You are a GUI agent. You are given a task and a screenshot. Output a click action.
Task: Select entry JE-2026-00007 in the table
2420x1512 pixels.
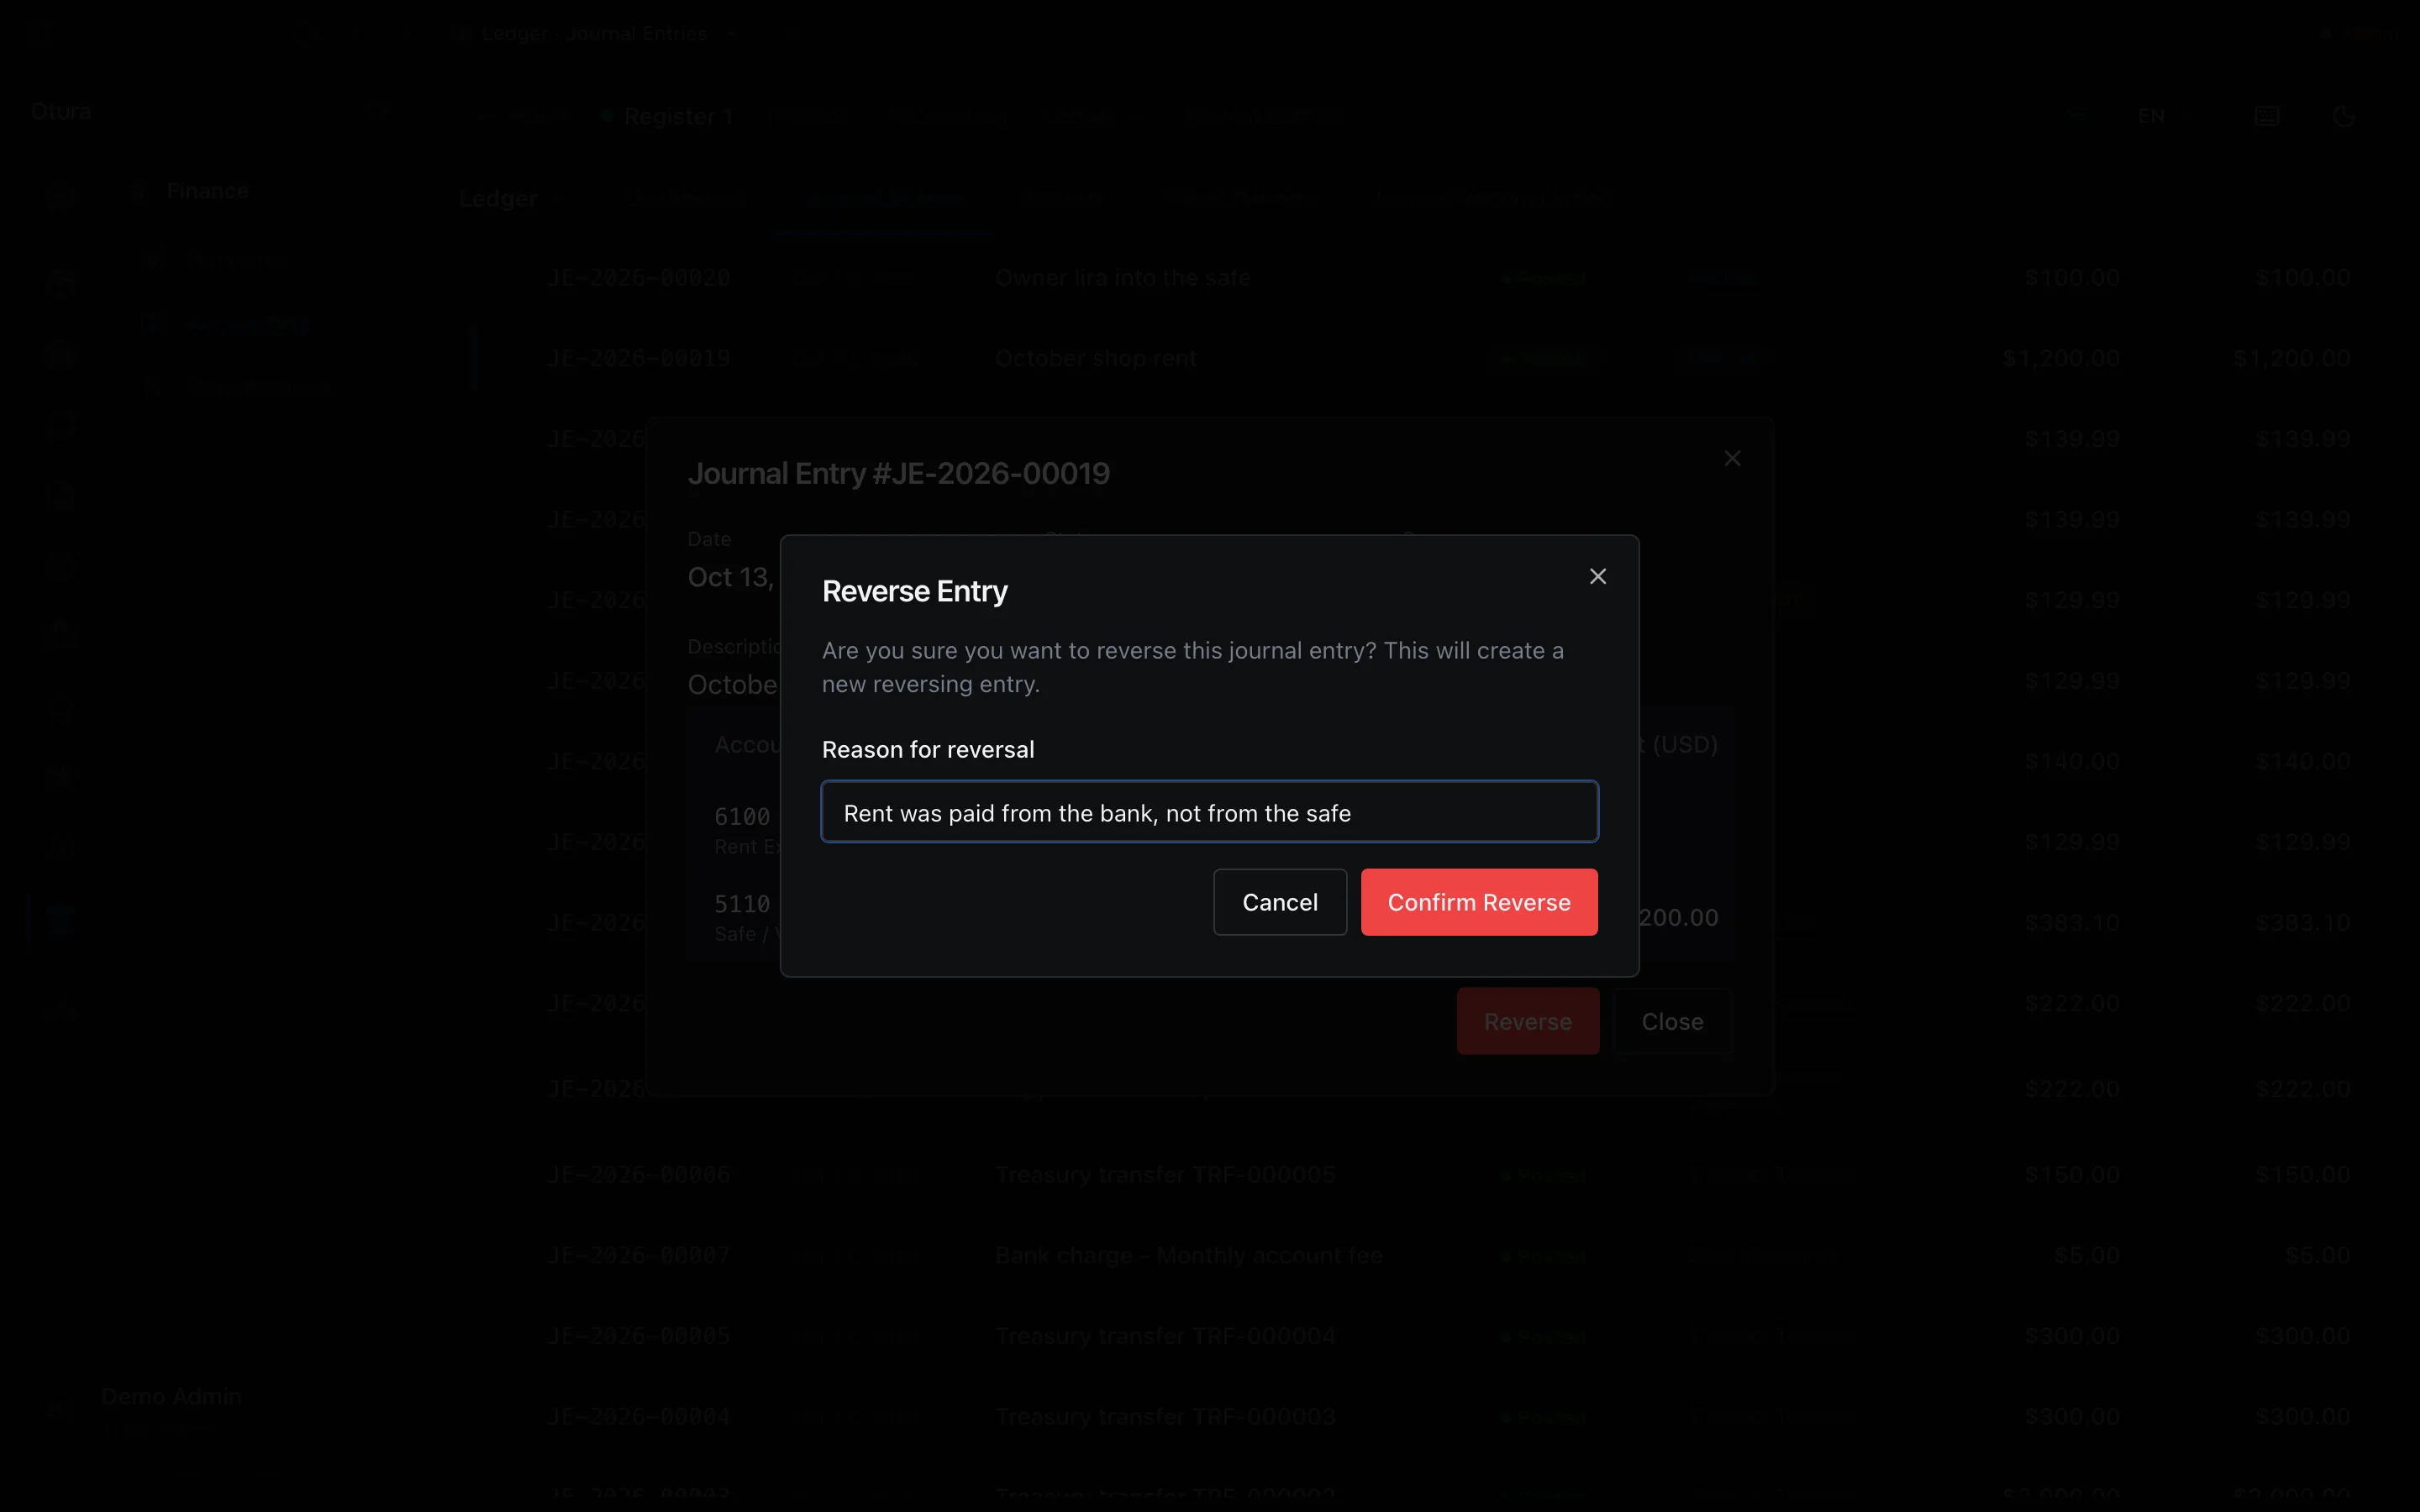638,1255
